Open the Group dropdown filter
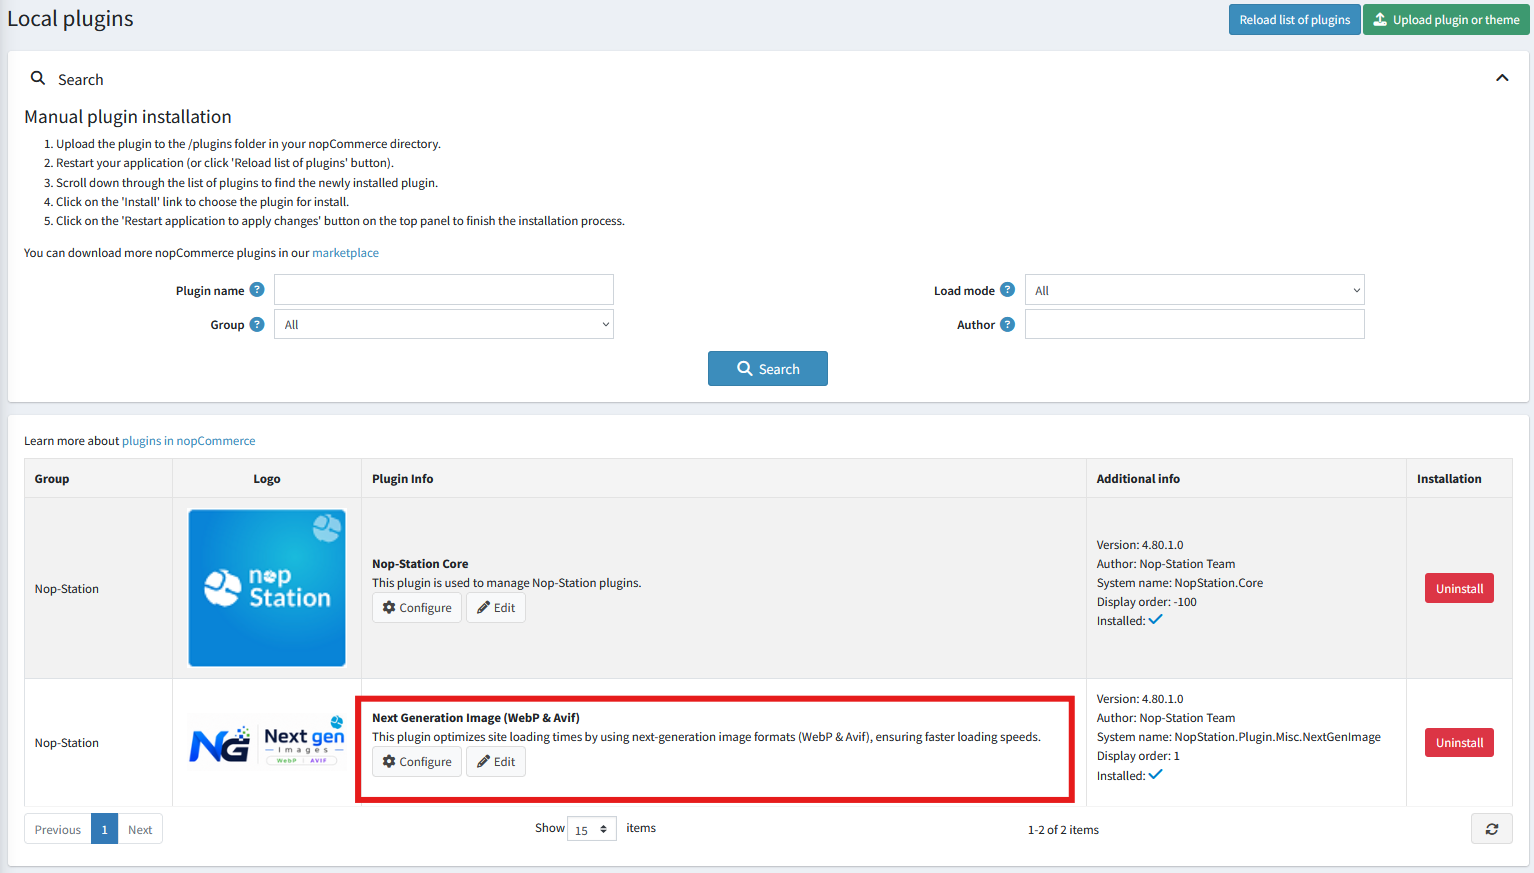 (x=444, y=324)
